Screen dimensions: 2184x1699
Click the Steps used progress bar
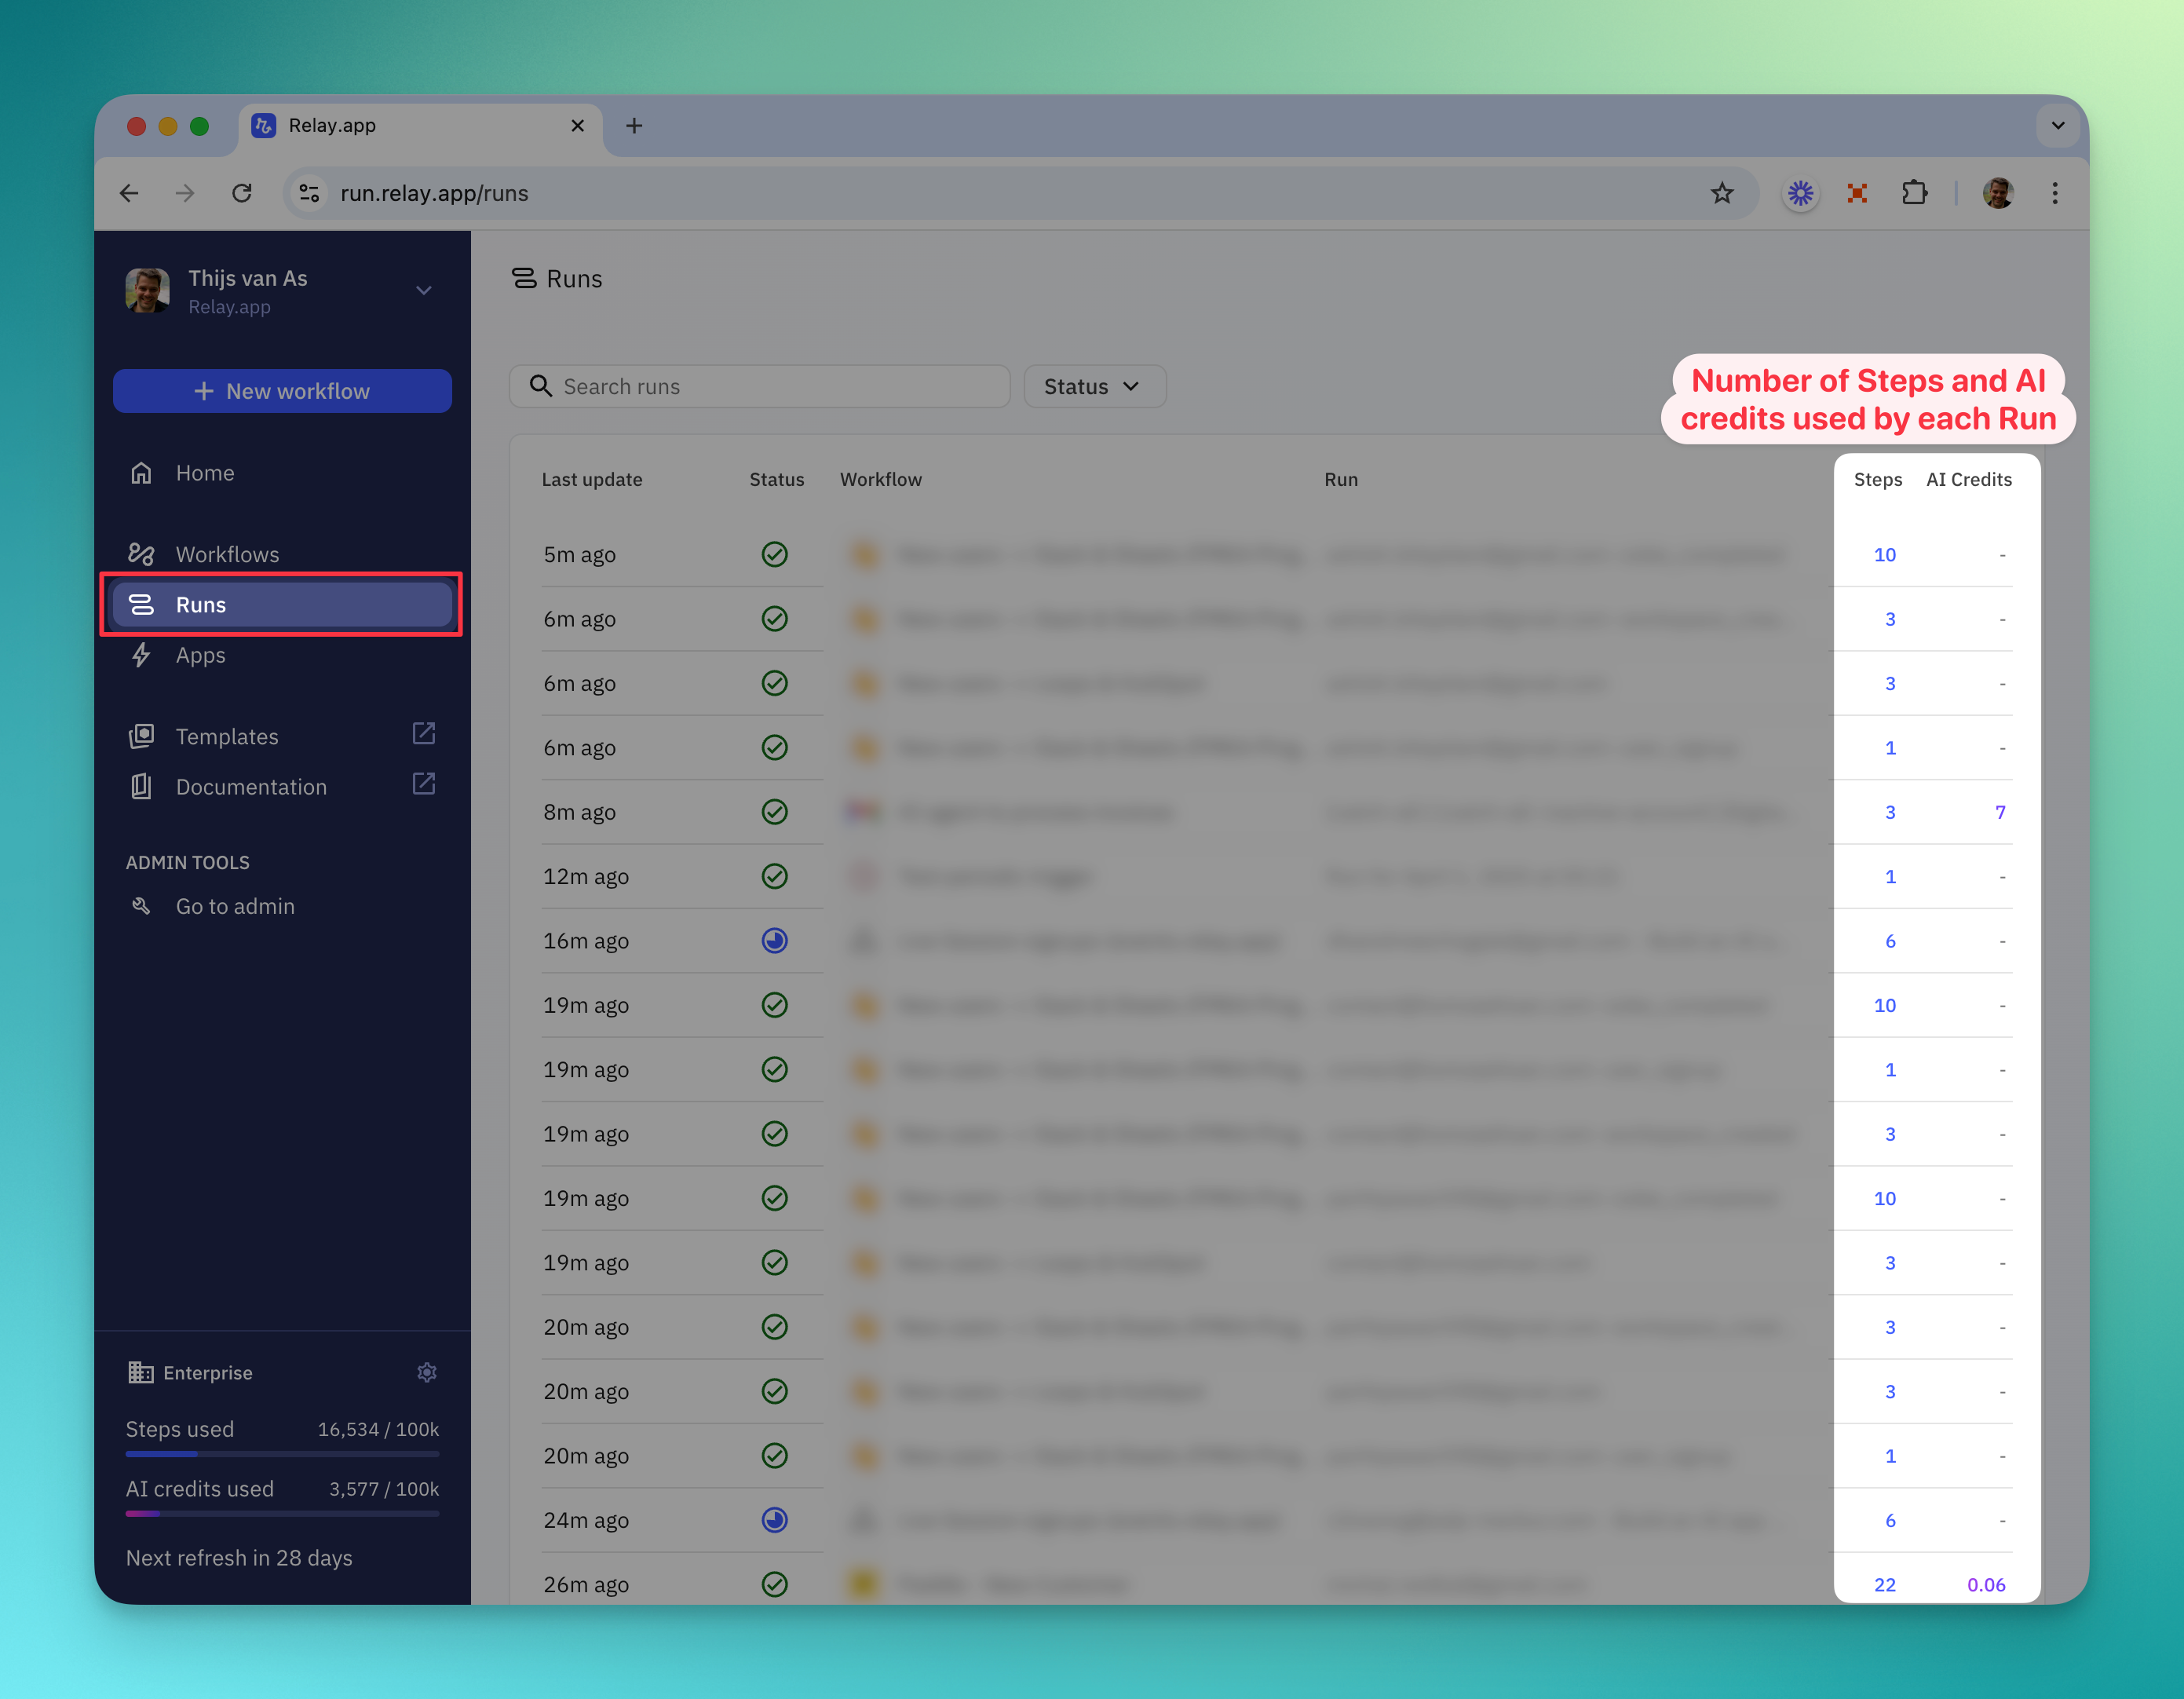(282, 1454)
